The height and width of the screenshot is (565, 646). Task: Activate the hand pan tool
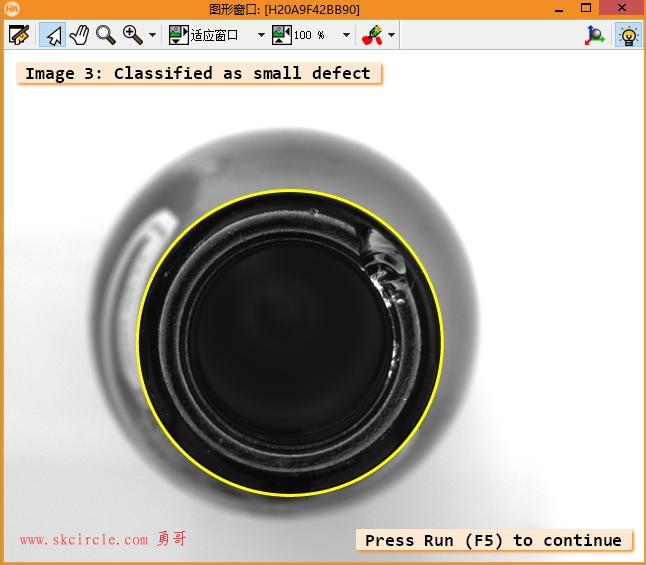click(80, 35)
